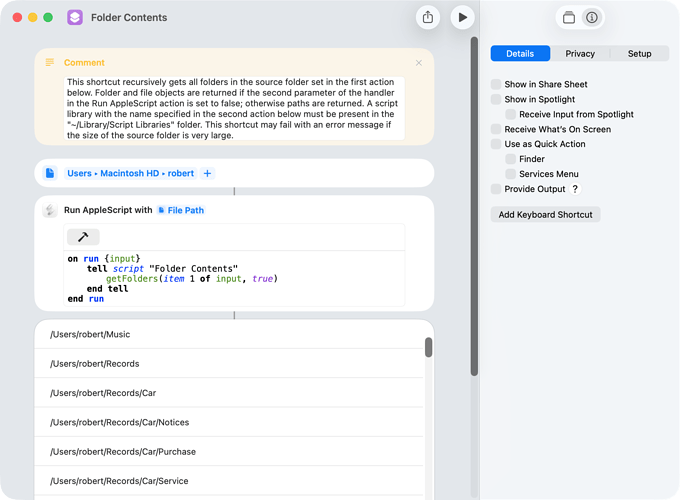Select the /Users/robert/Records/Car/Notices row
Screen dimensions: 680x500
tap(229, 422)
